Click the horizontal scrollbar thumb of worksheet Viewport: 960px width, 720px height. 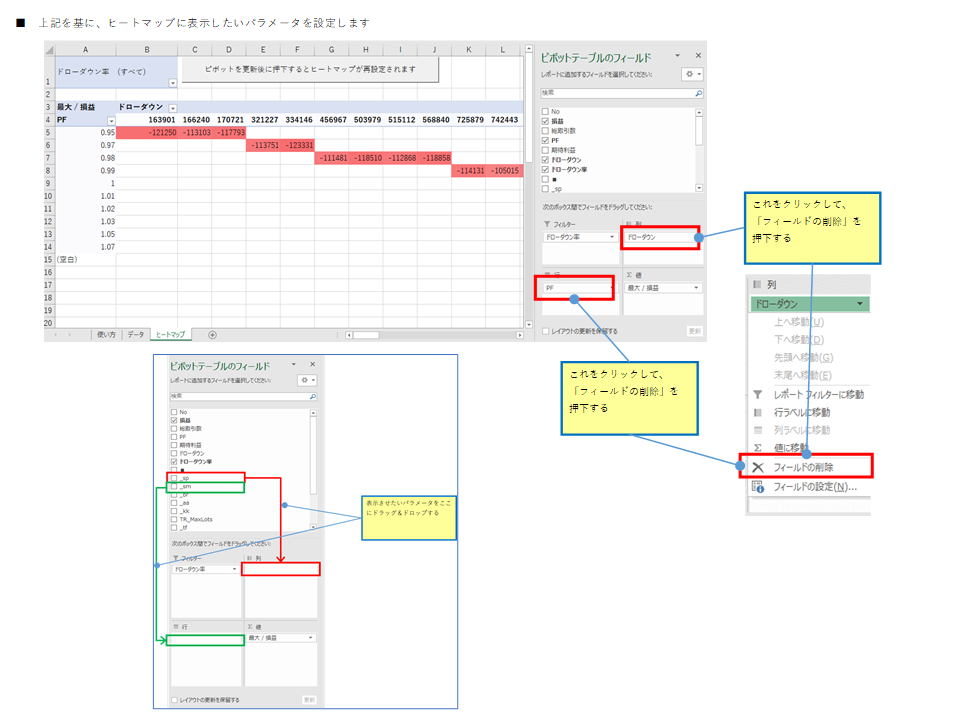(366, 335)
